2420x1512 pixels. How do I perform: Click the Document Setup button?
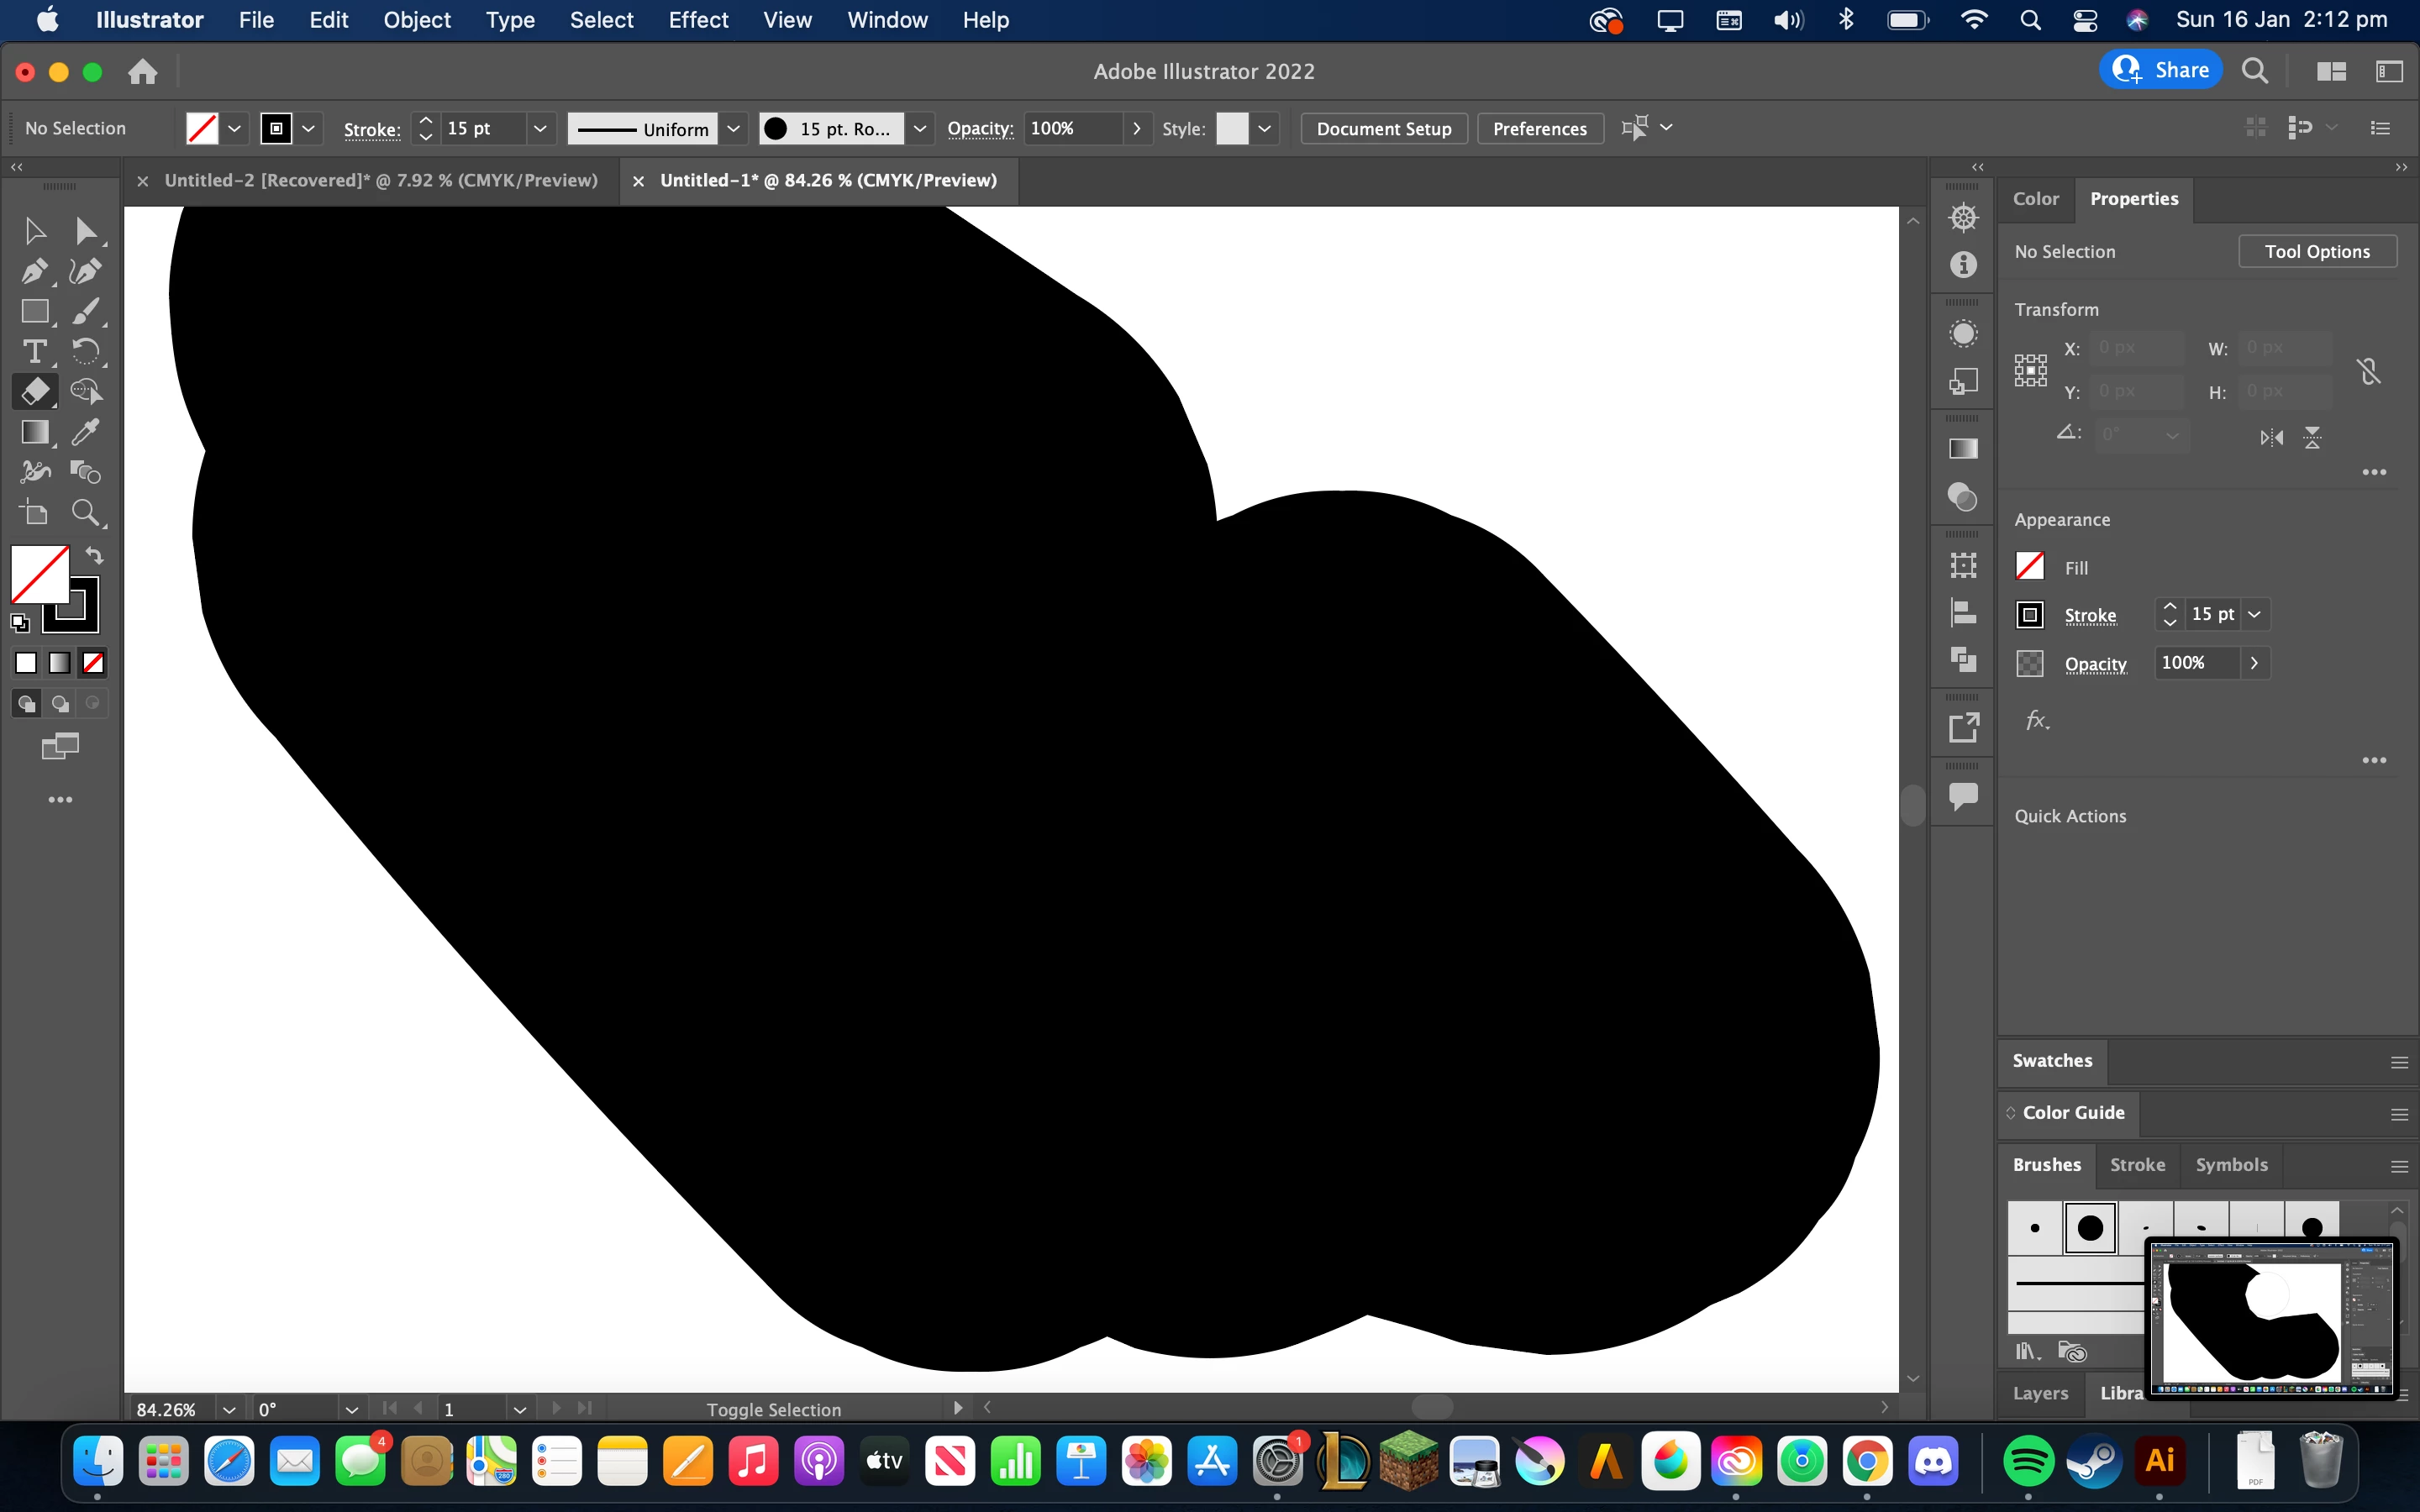click(1383, 128)
